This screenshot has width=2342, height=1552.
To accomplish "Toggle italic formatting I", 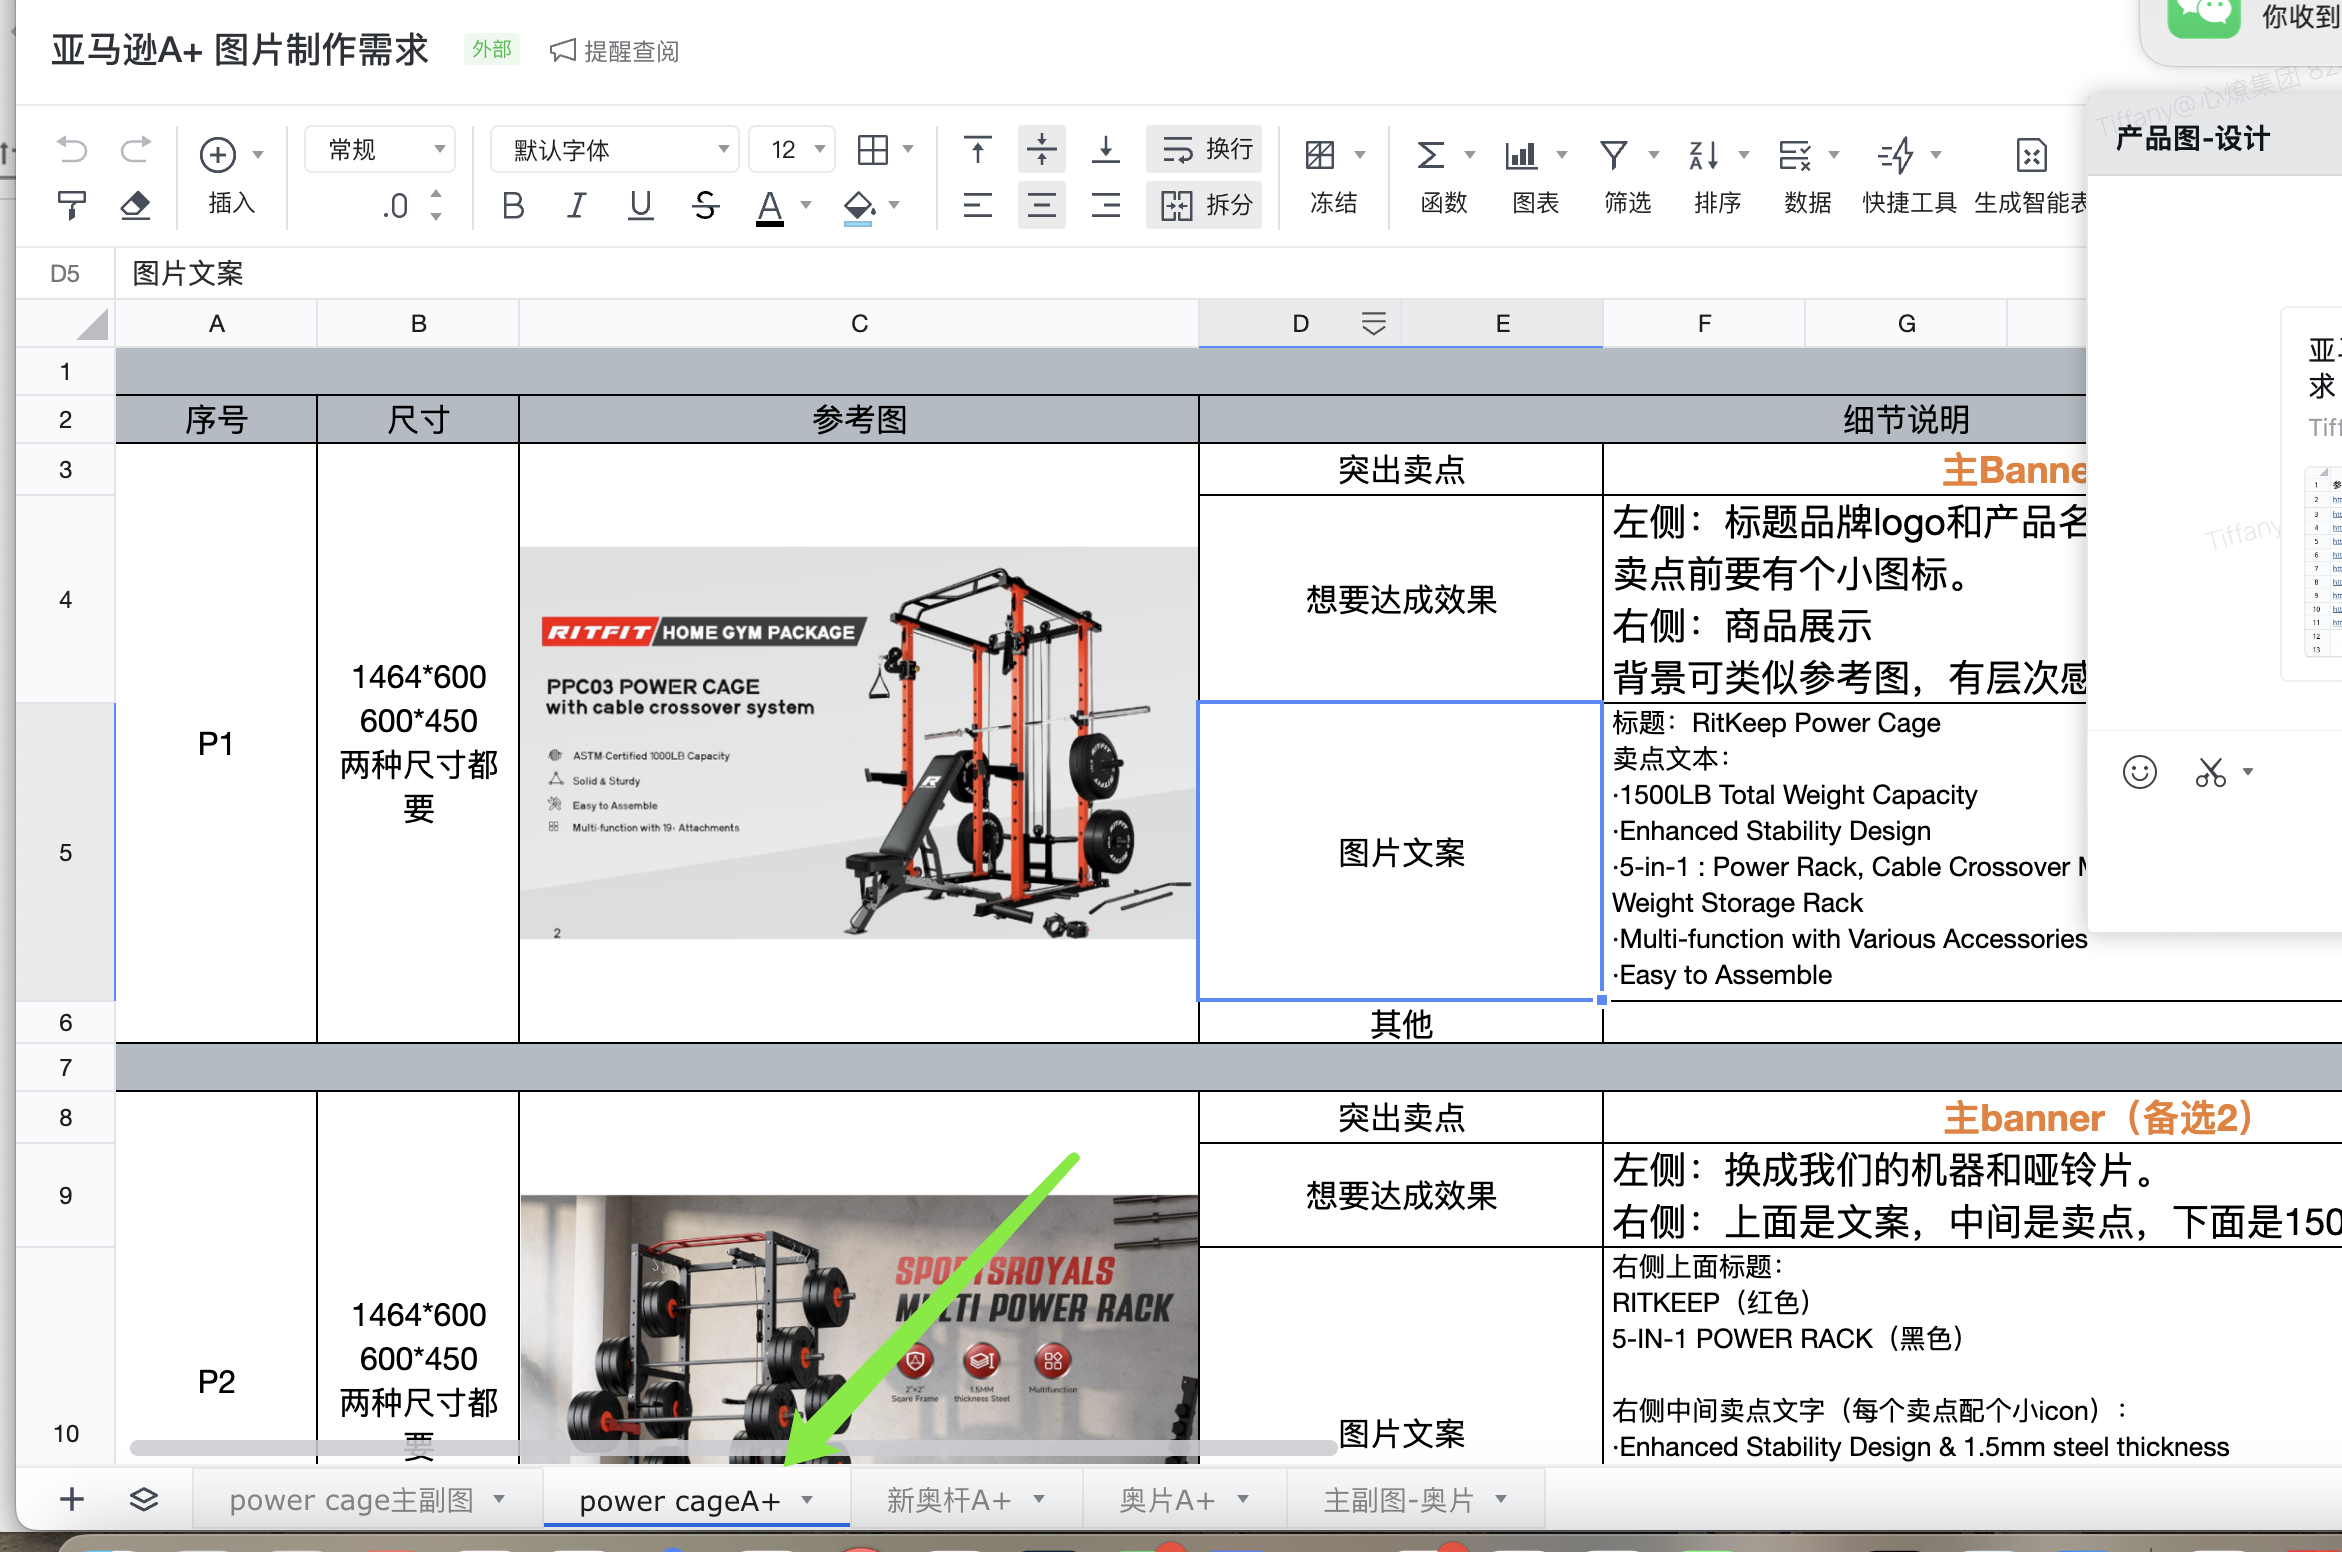I will [576, 205].
